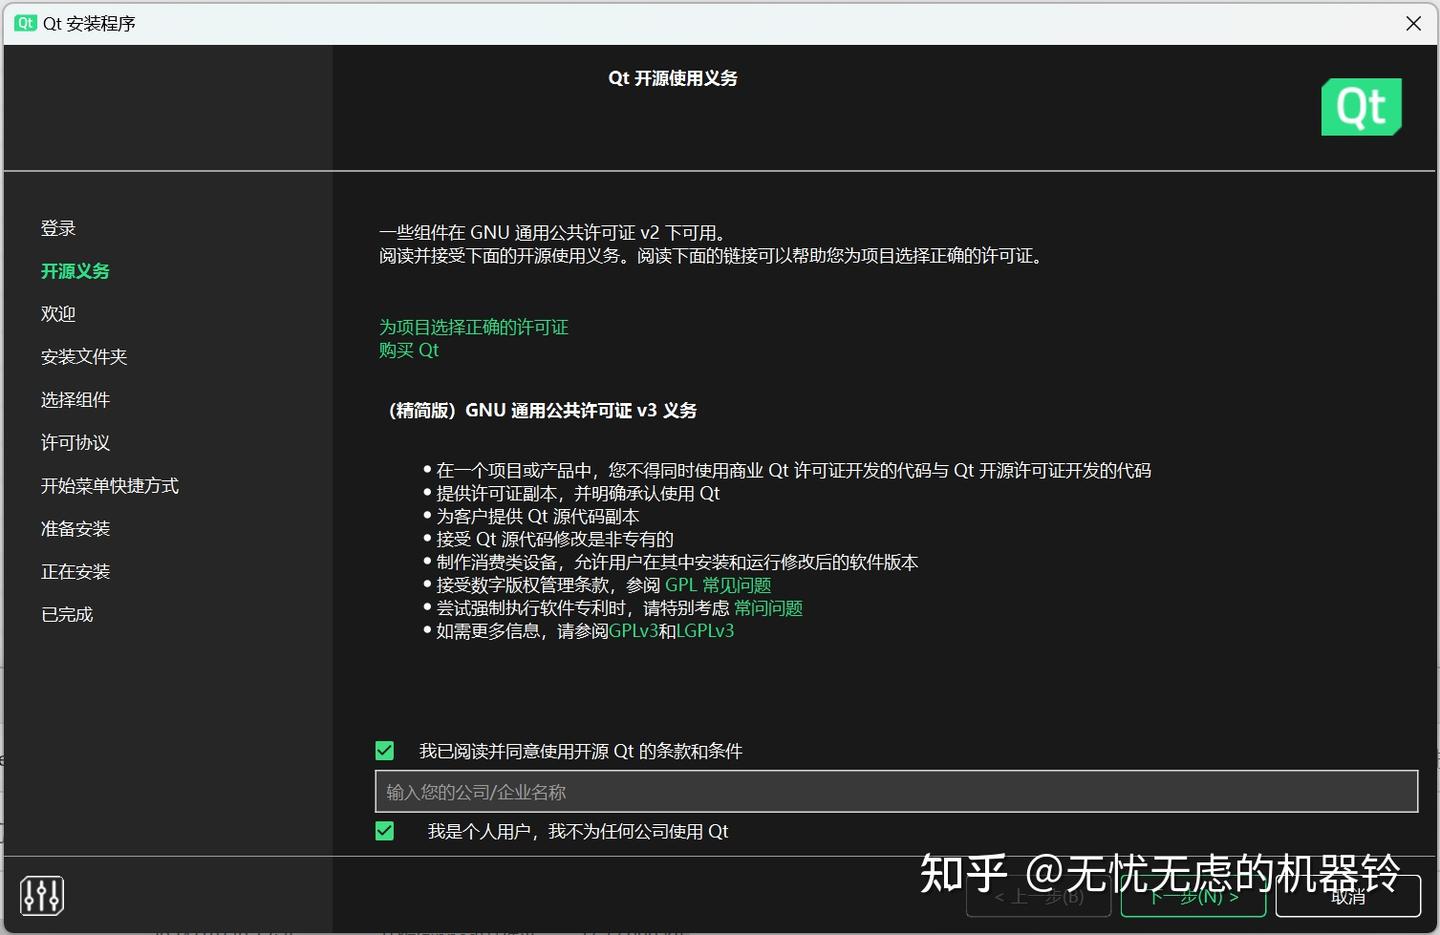The width and height of the screenshot is (1440, 935).
Task: Jump to 安装文件夹 in the sidebar
Action: (x=83, y=356)
